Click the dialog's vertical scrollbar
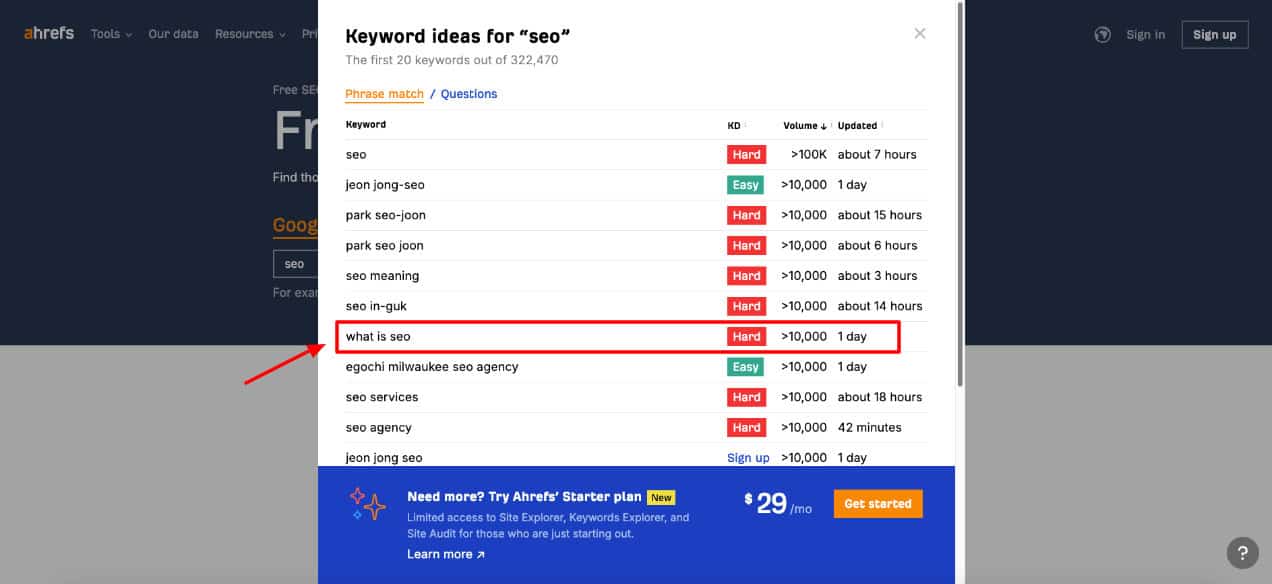Image resolution: width=1272 pixels, height=584 pixels. [960, 200]
